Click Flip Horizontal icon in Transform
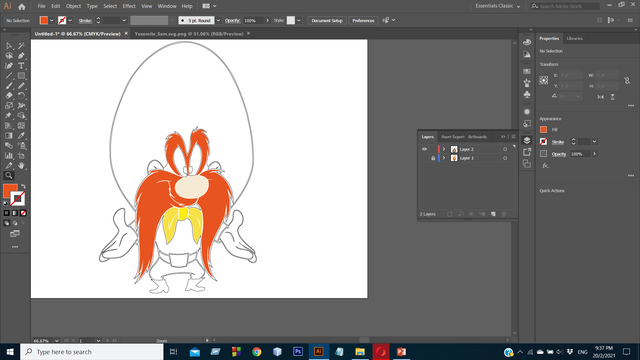This screenshot has height=360, width=640. point(600,97)
